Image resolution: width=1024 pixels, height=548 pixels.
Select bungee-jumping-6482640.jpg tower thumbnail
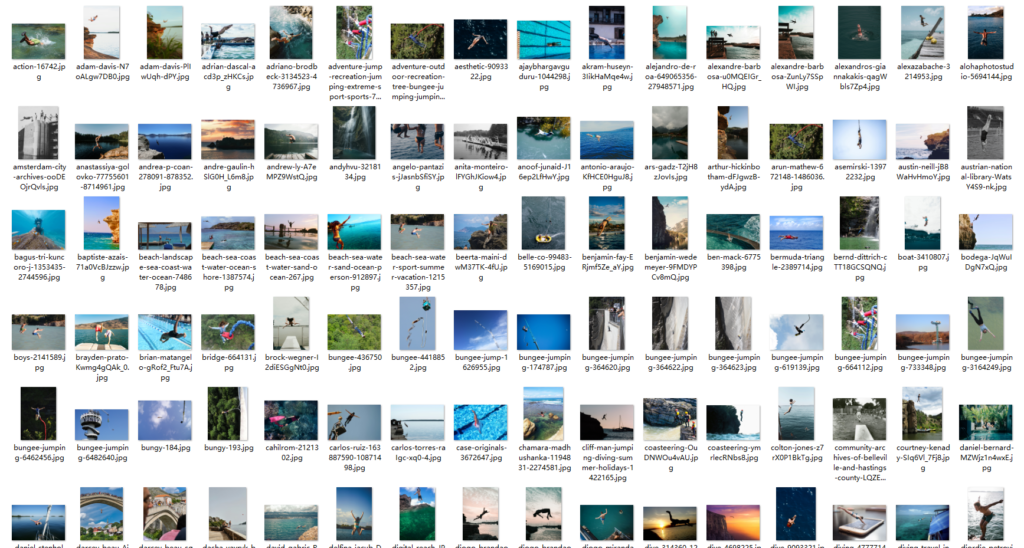point(102,425)
